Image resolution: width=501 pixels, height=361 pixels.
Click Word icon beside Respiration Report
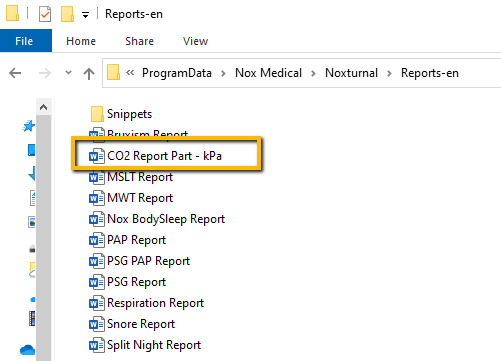(x=97, y=303)
